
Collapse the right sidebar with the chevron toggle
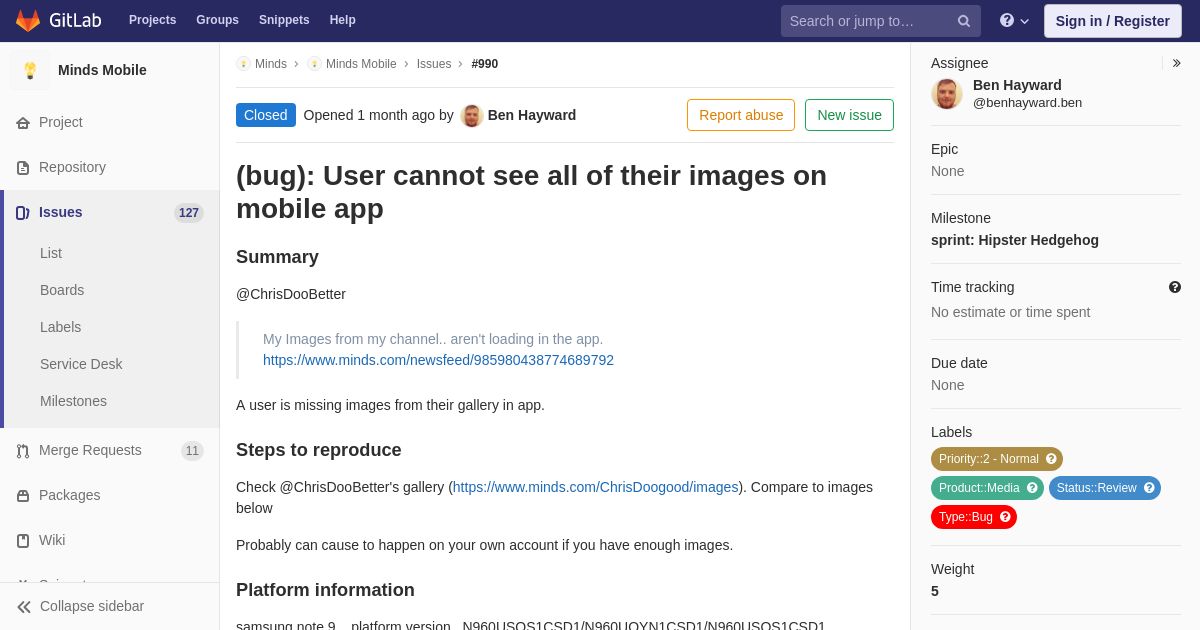pyautogui.click(x=1177, y=63)
